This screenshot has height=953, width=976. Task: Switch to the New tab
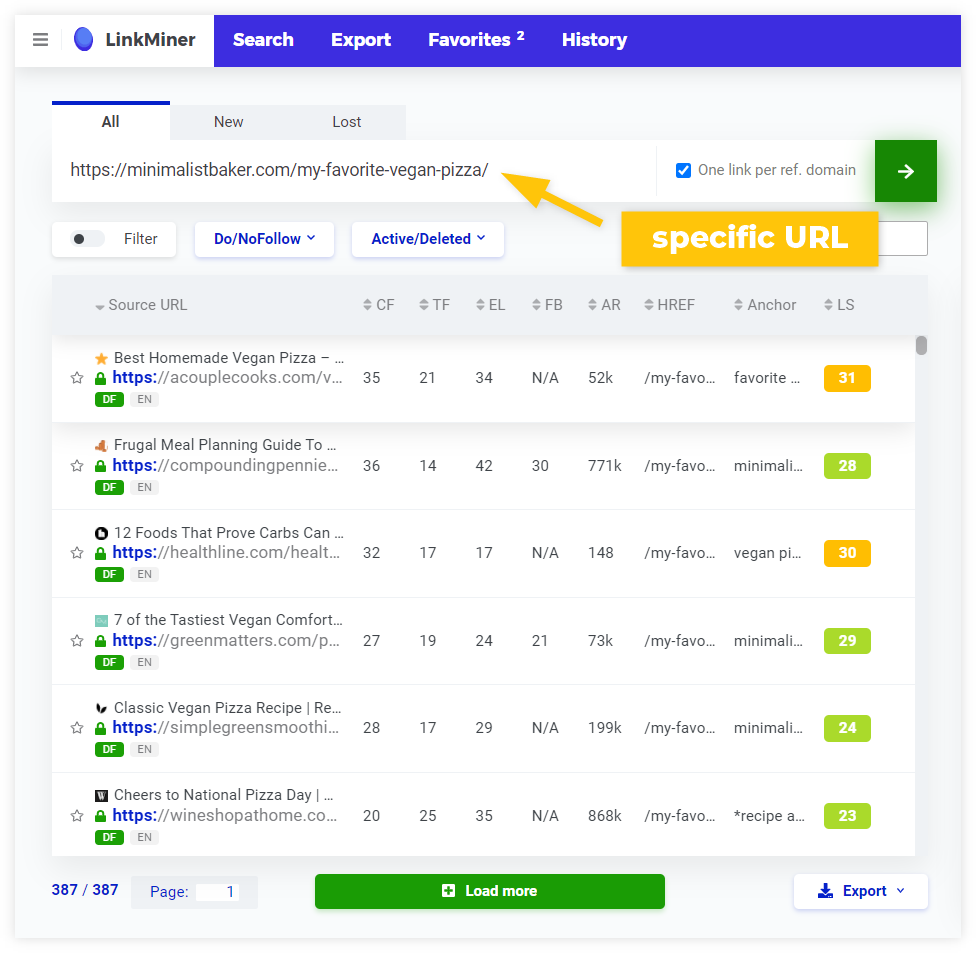point(228,122)
